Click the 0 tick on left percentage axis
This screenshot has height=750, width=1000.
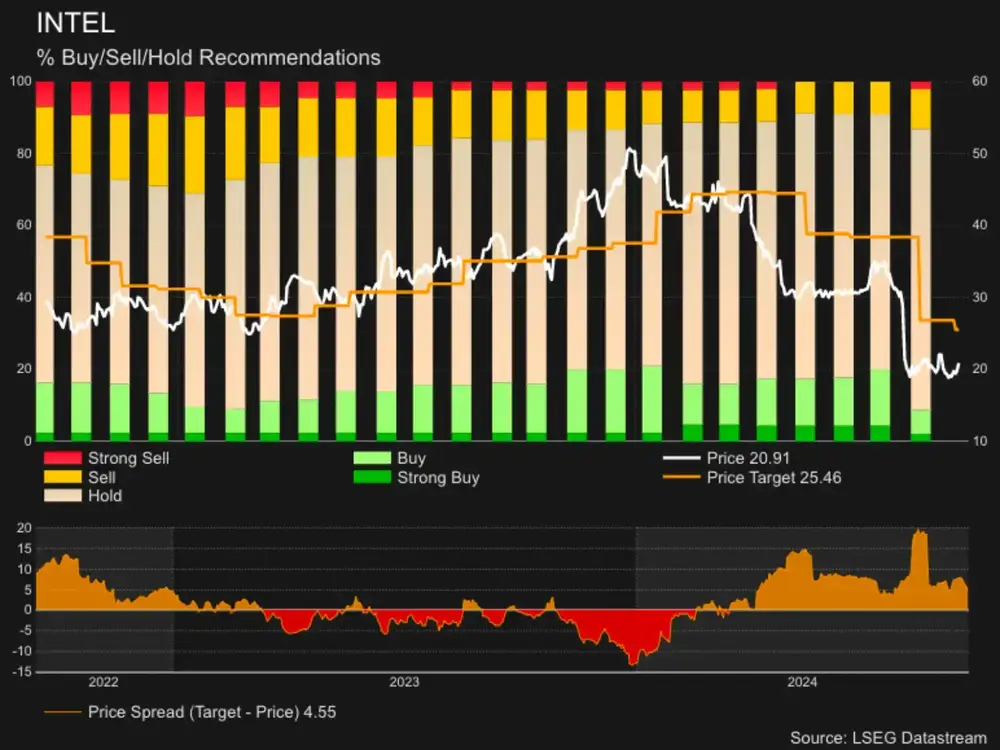pyautogui.click(x=27, y=441)
